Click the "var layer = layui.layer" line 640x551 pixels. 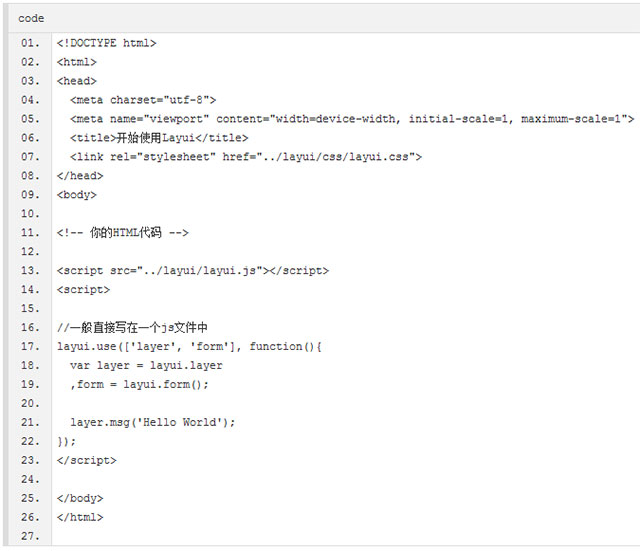click(x=146, y=366)
